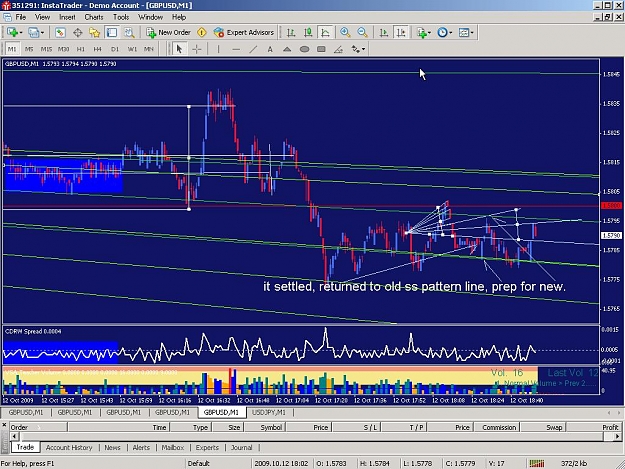Select the Crosshair tool
The image size is (625, 469).
click(x=197, y=49)
